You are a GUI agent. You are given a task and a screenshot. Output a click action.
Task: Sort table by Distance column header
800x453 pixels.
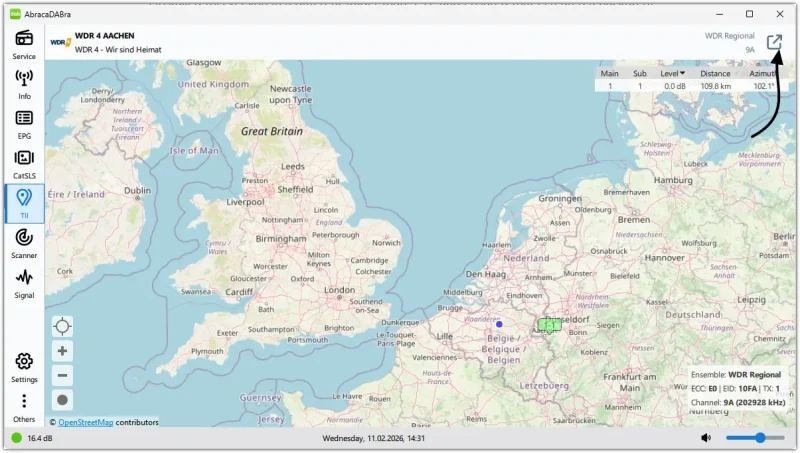coord(715,73)
